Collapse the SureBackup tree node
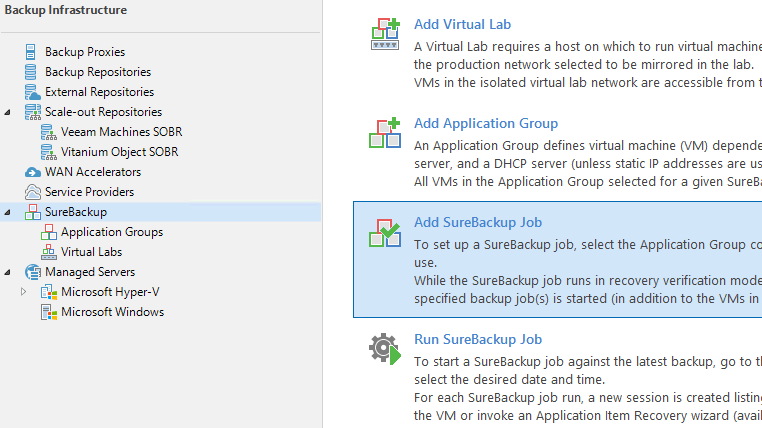The image size is (762, 428). (7, 212)
